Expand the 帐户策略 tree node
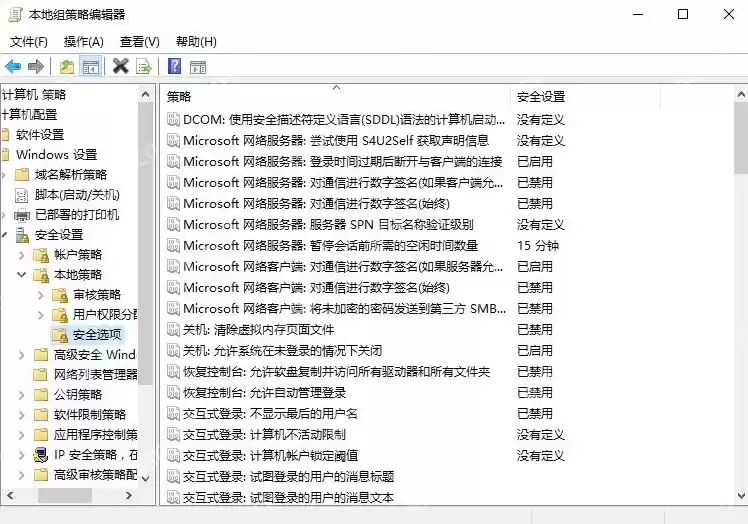 pos(21,255)
